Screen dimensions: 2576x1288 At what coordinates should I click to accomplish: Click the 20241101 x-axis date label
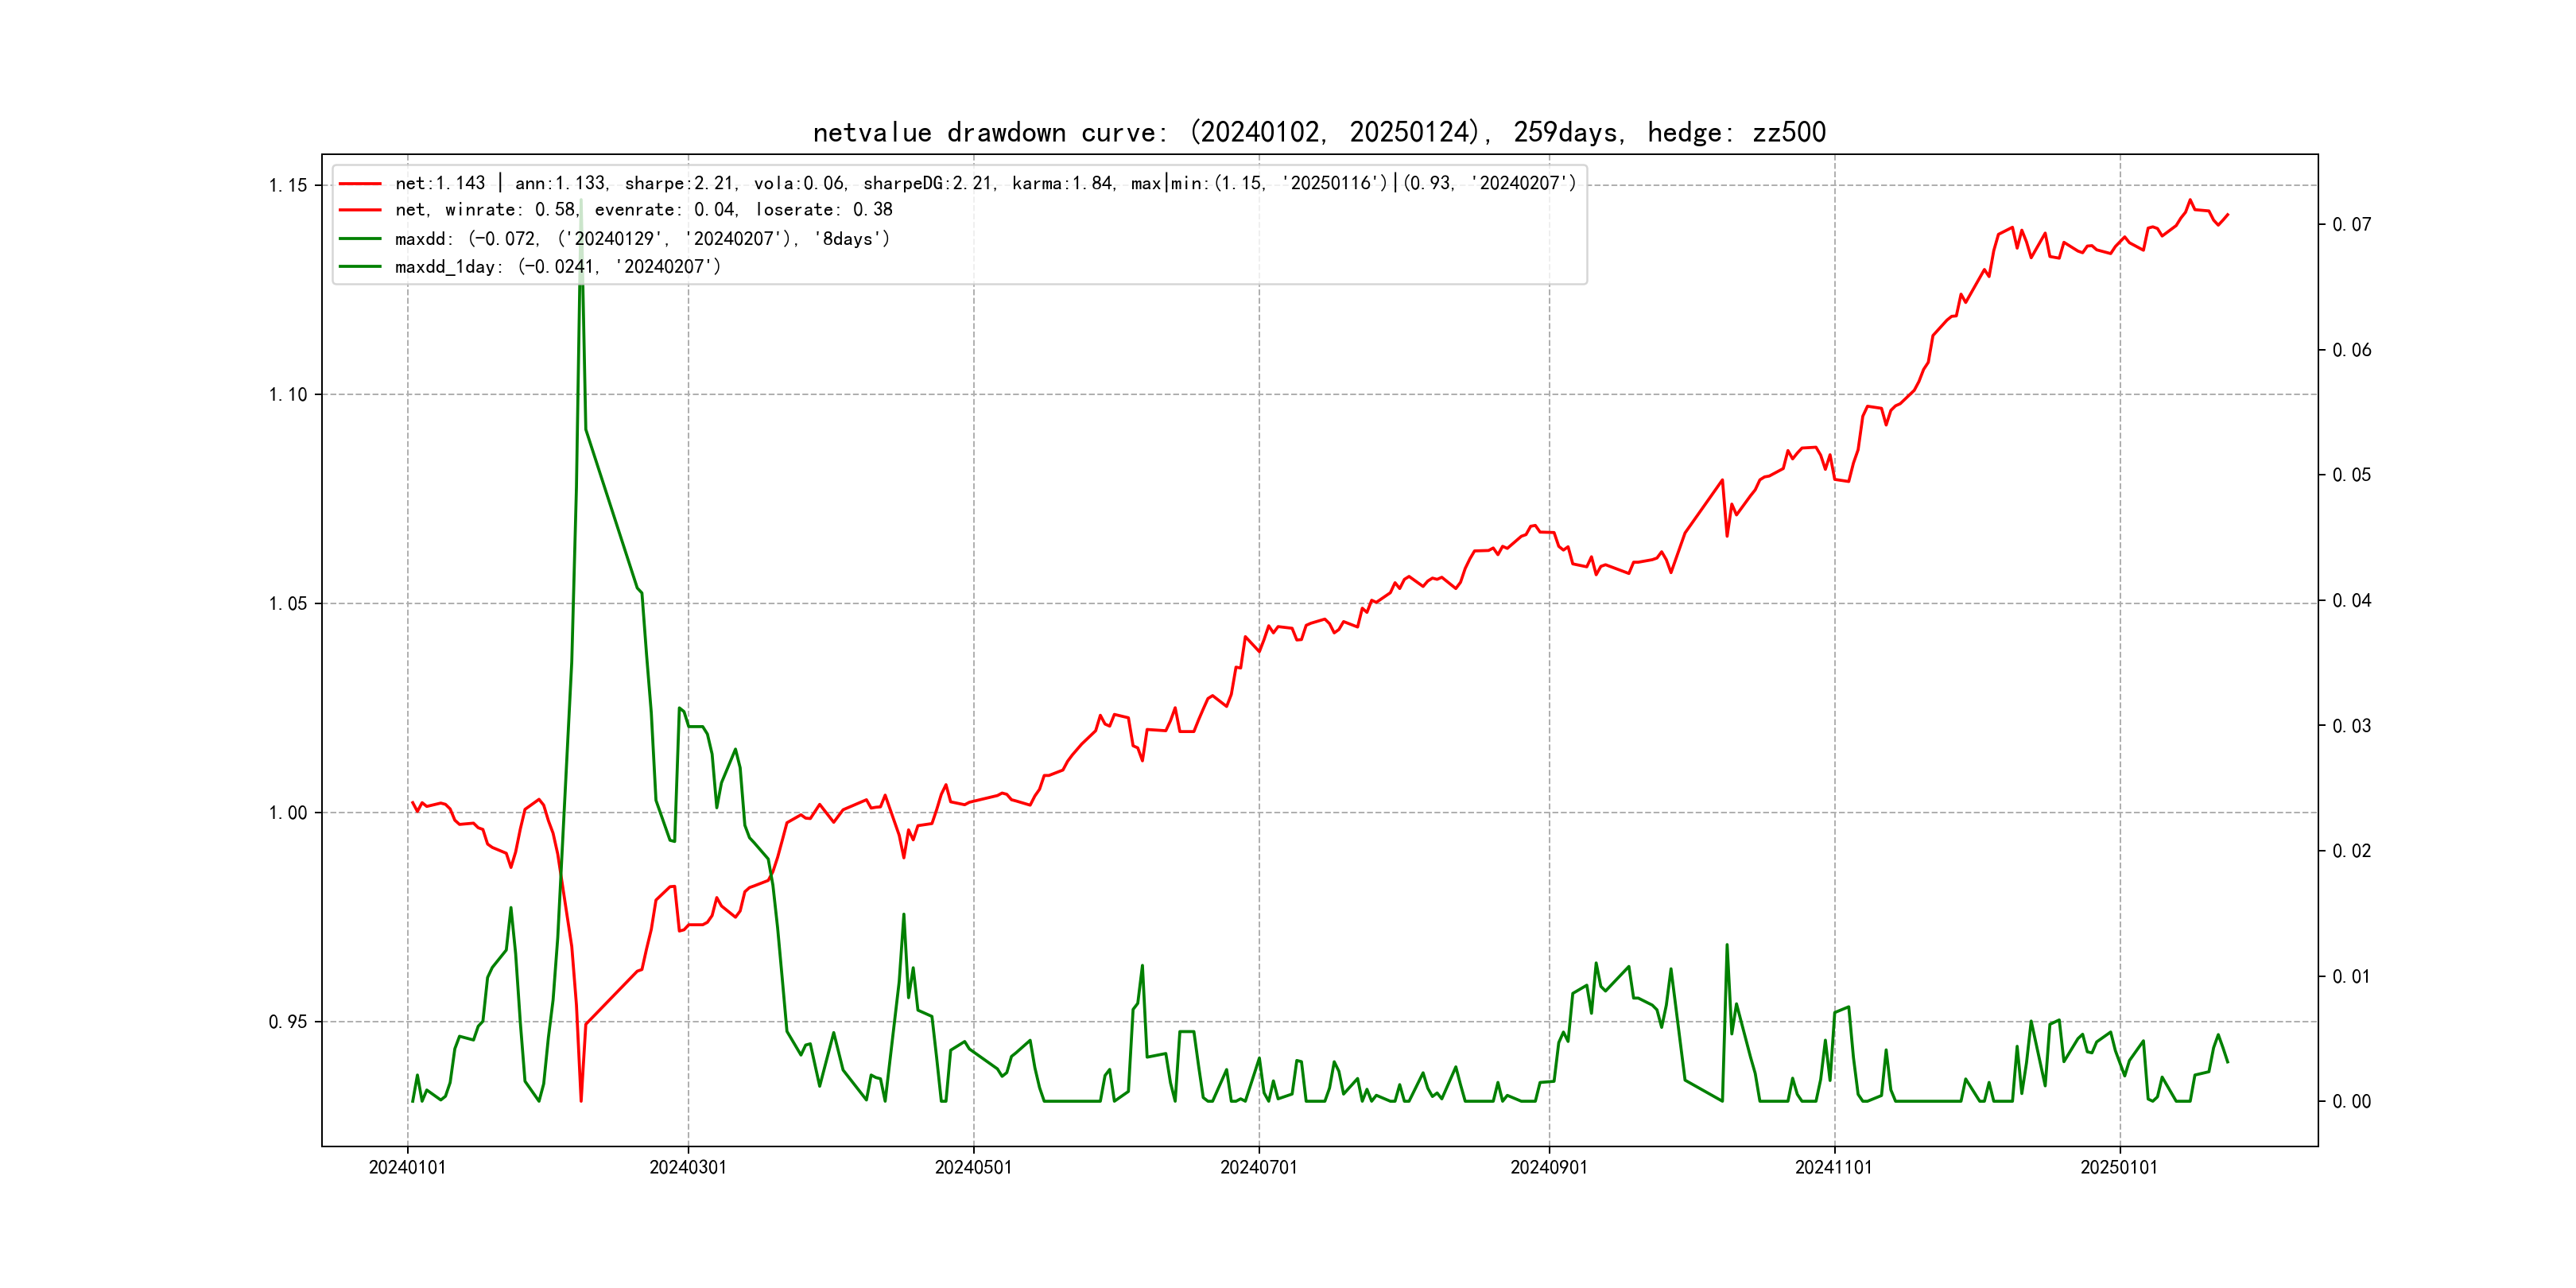point(1833,1167)
